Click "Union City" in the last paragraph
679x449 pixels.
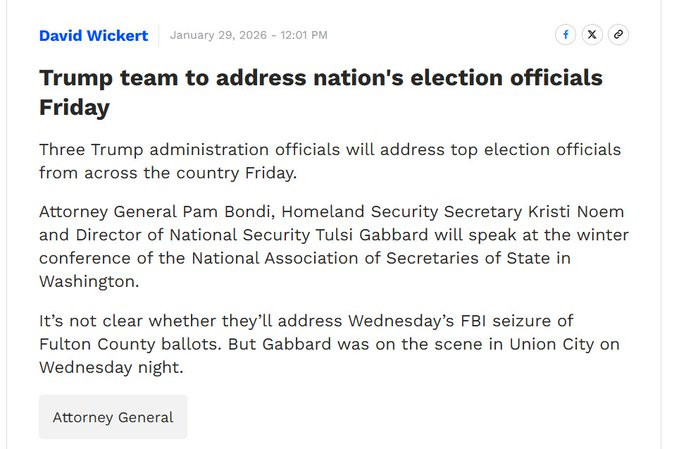pos(551,344)
